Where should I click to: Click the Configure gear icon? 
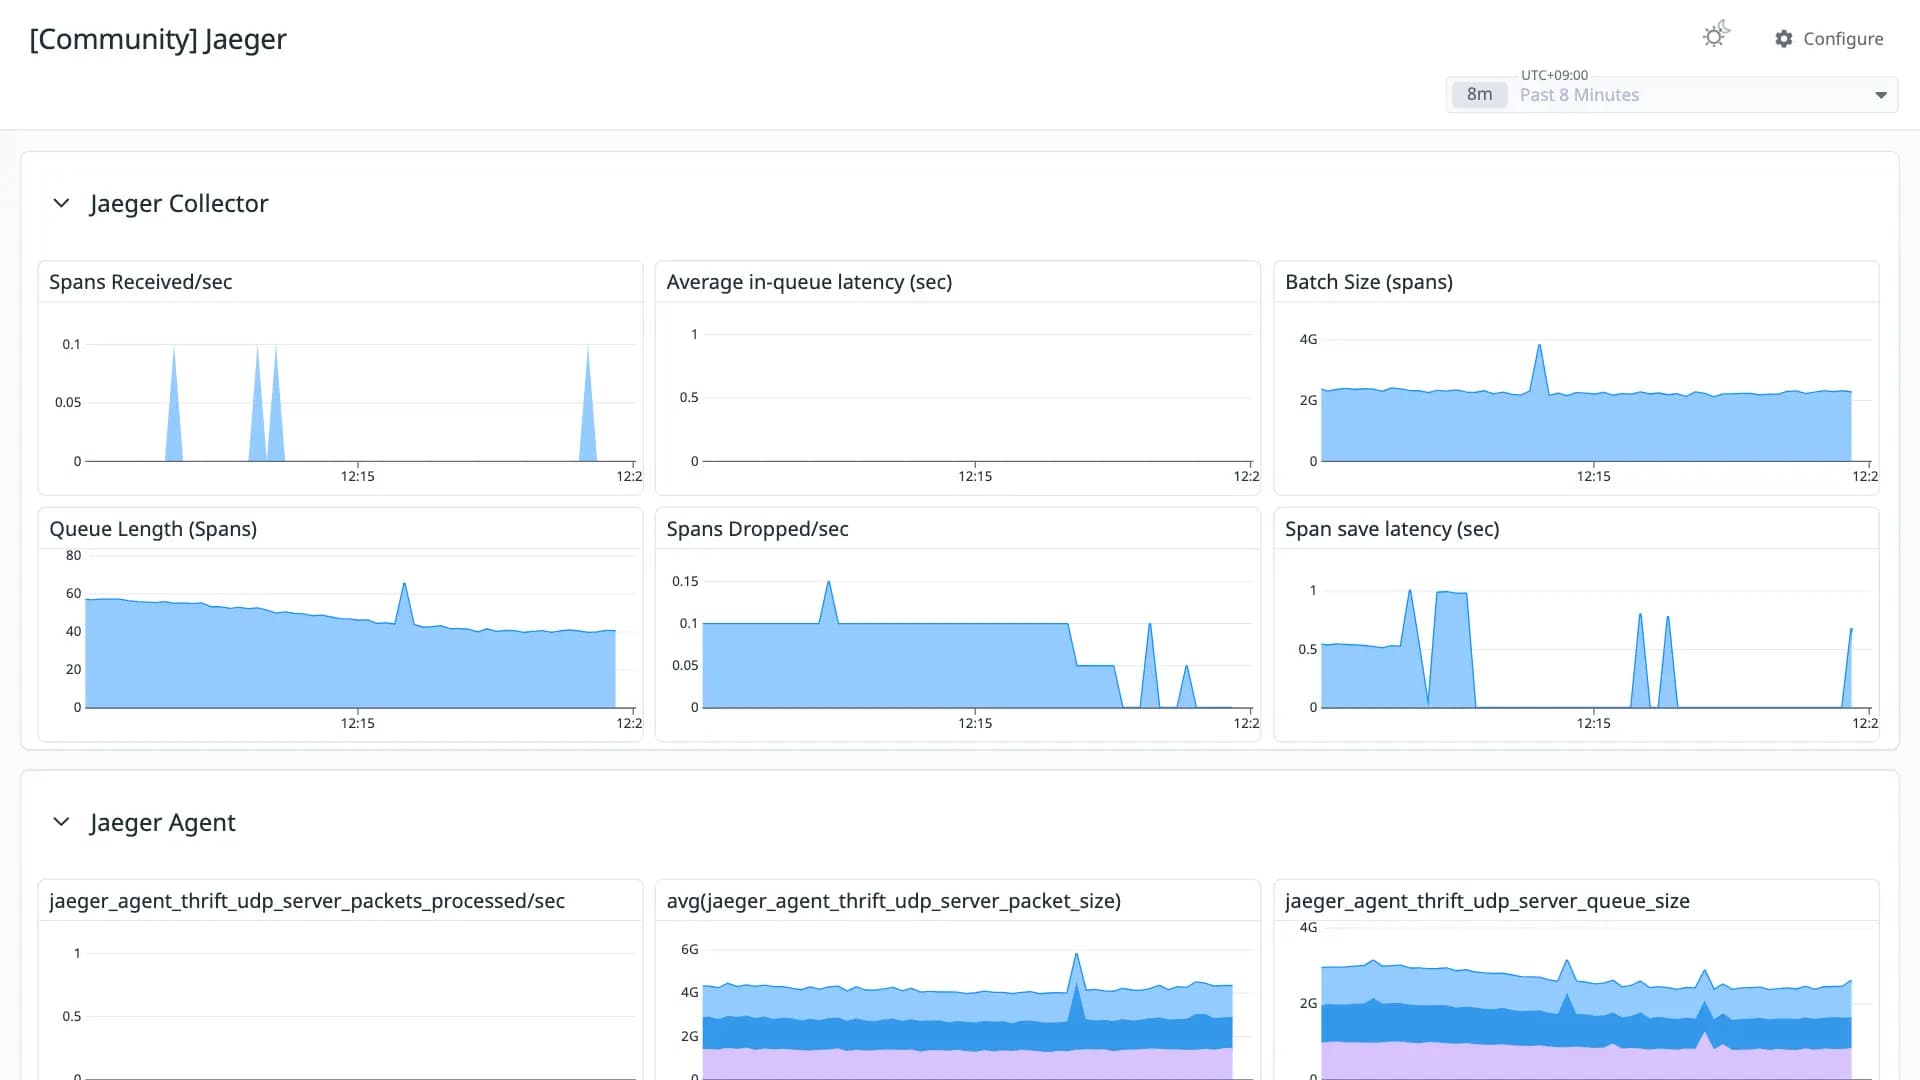1784,39
